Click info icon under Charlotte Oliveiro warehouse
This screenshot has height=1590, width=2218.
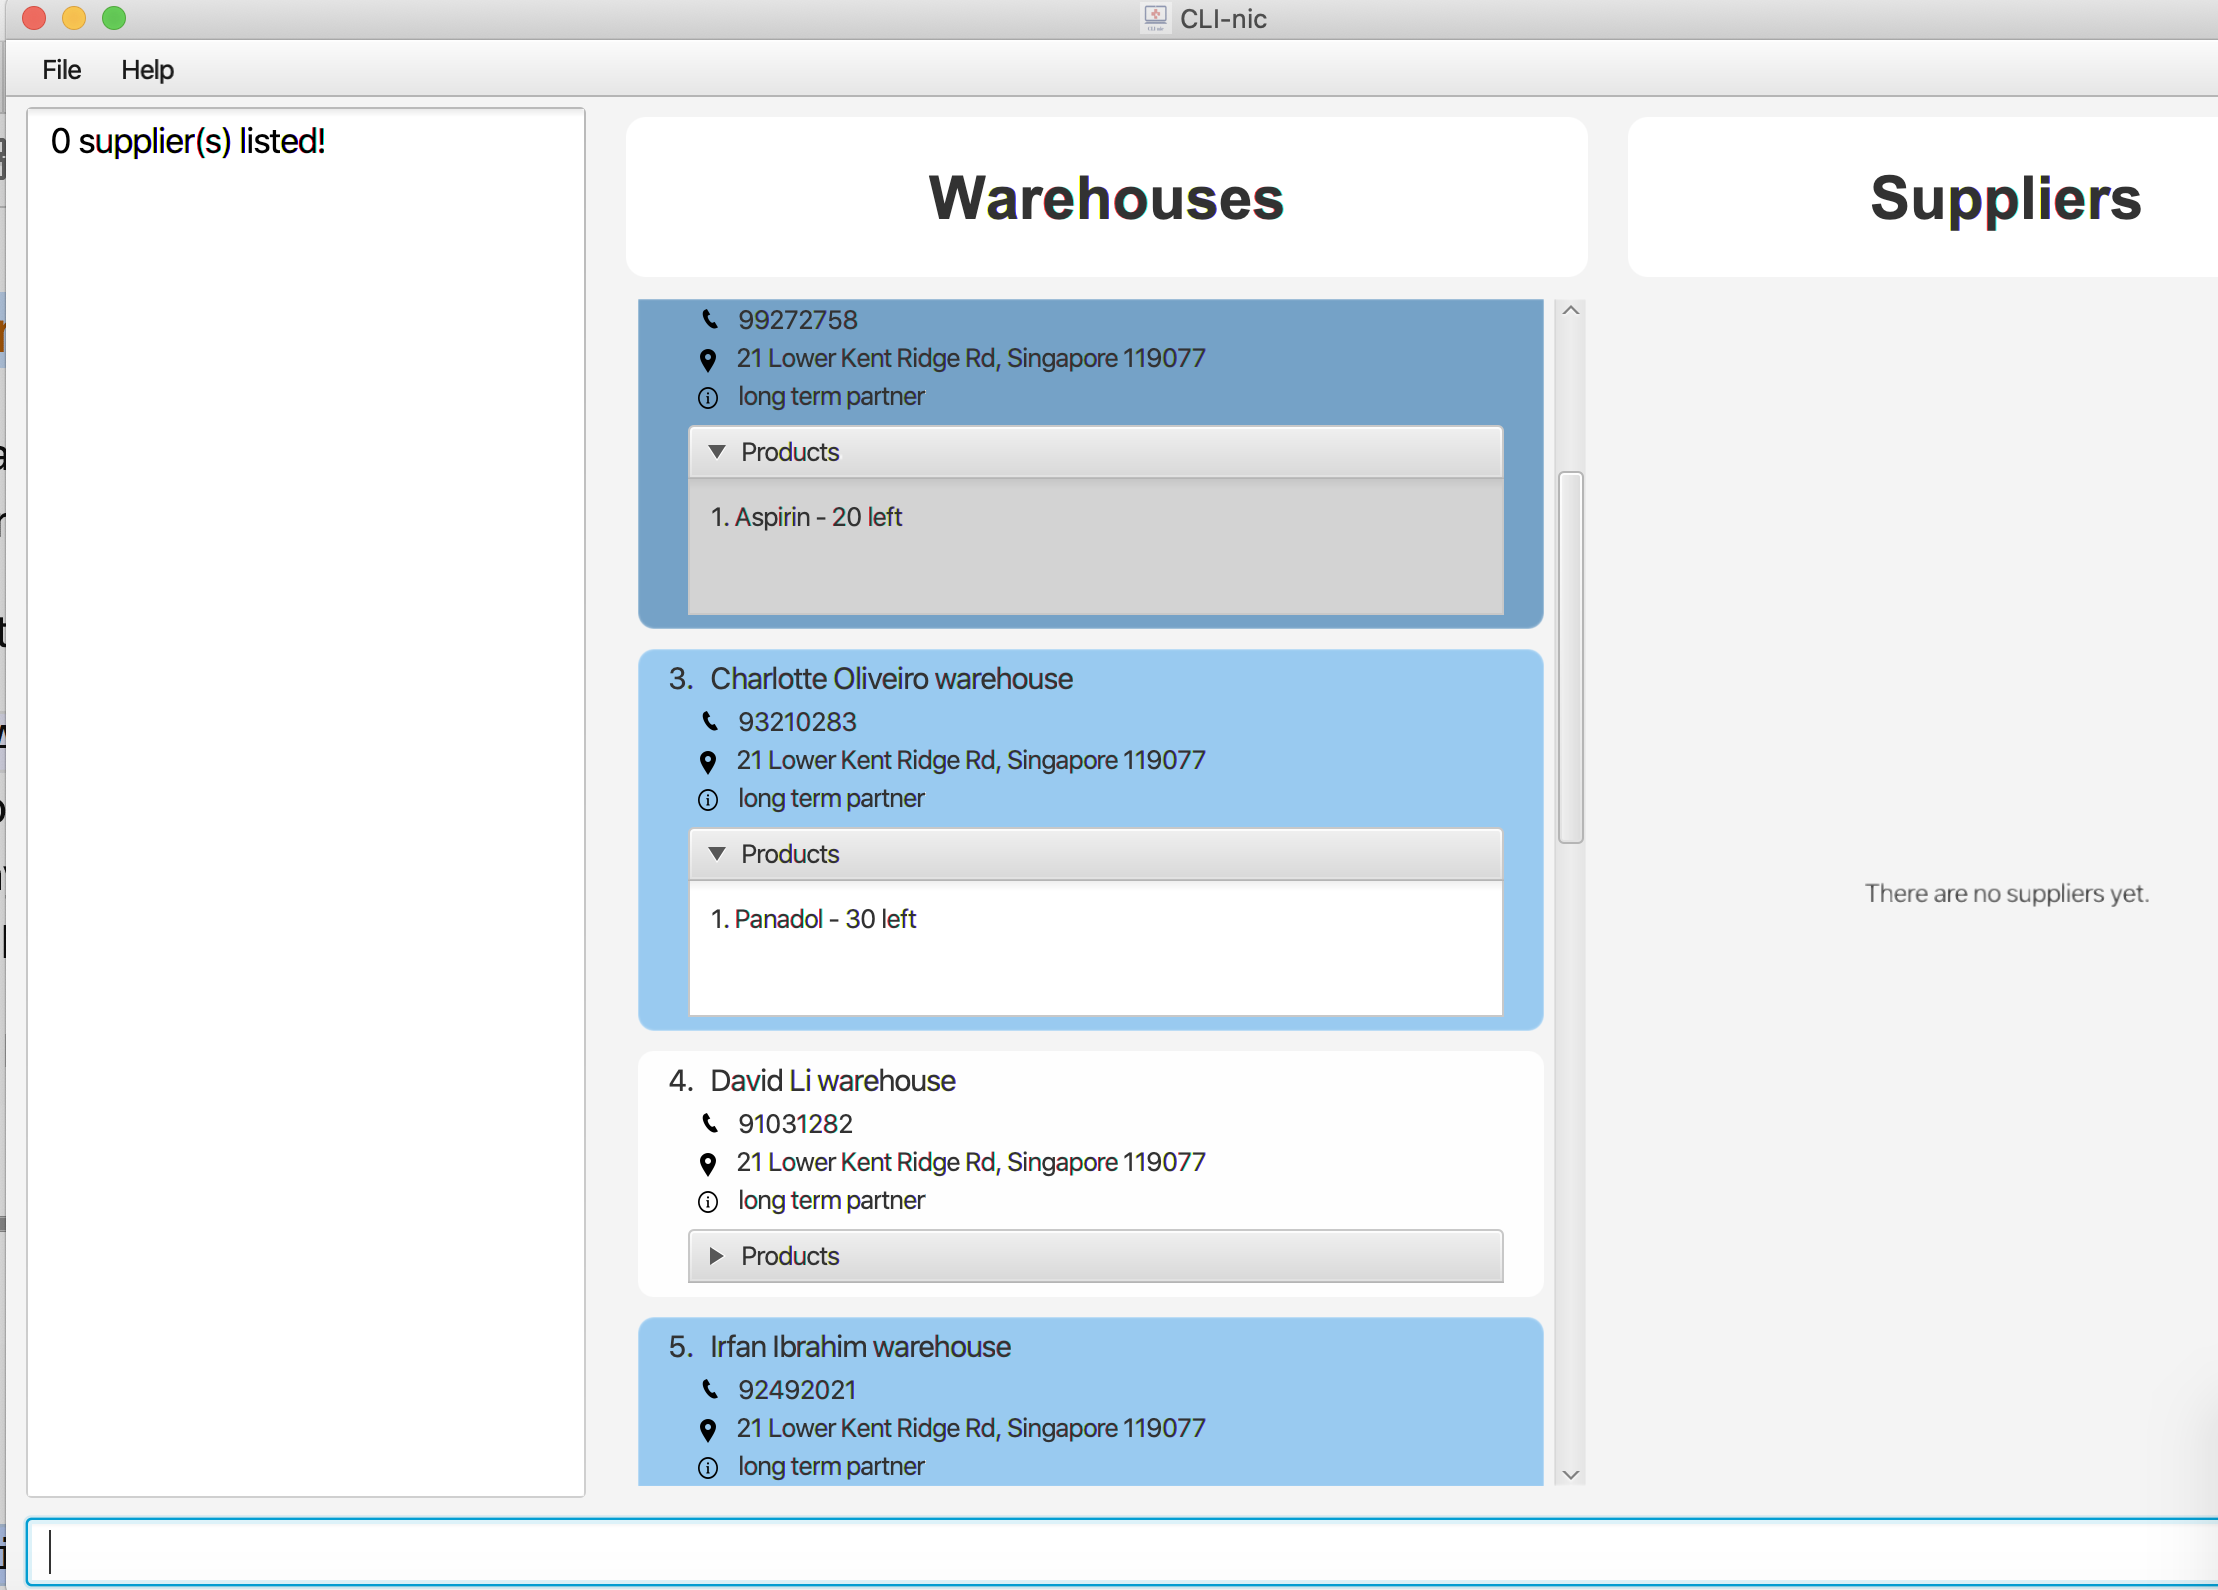pos(708,800)
